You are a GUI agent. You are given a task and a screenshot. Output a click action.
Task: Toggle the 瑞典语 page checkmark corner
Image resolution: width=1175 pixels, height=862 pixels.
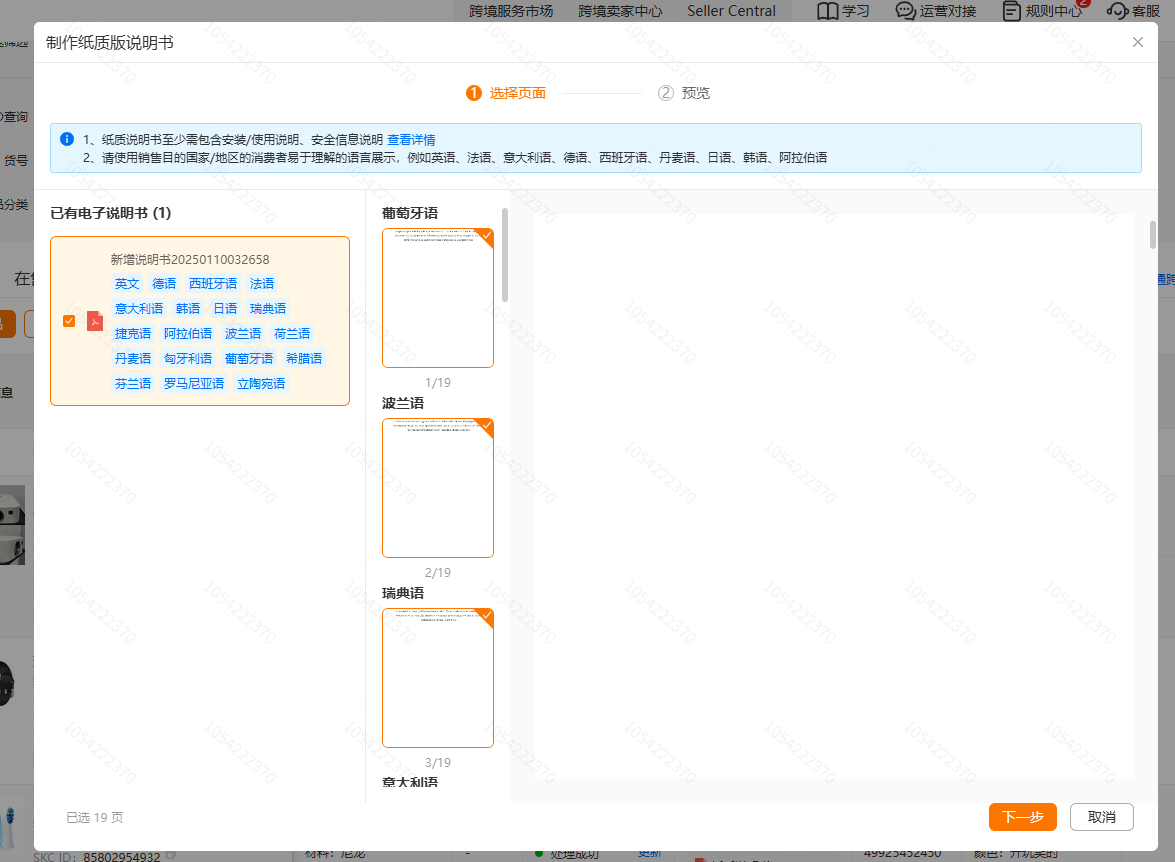coord(486,616)
